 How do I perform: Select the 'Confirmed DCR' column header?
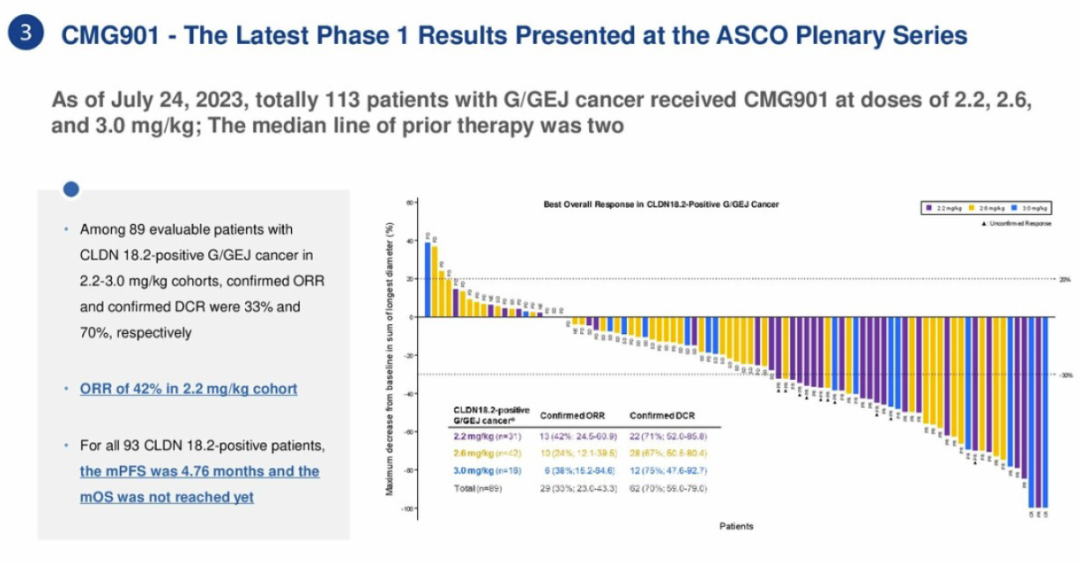pos(662,415)
